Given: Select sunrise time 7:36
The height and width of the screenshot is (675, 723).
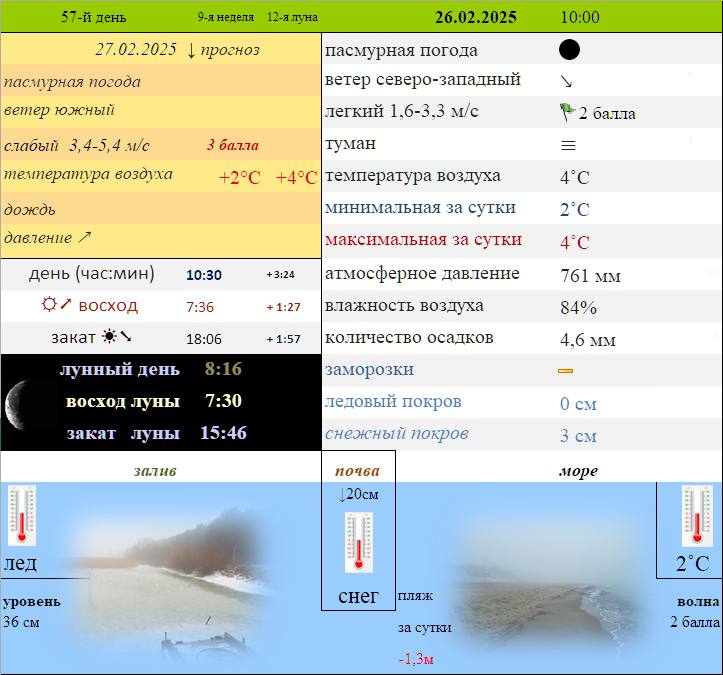Looking at the screenshot, I should point(200,307).
